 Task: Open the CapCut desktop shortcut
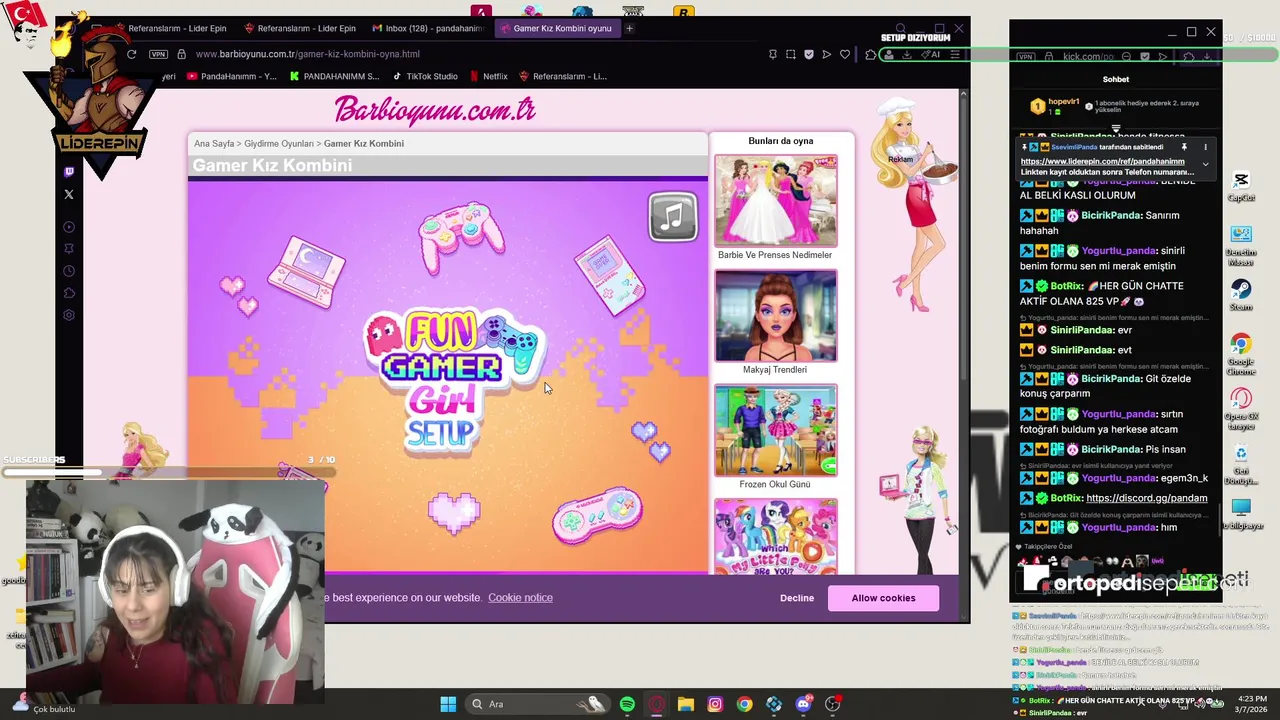[x=1241, y=186]
